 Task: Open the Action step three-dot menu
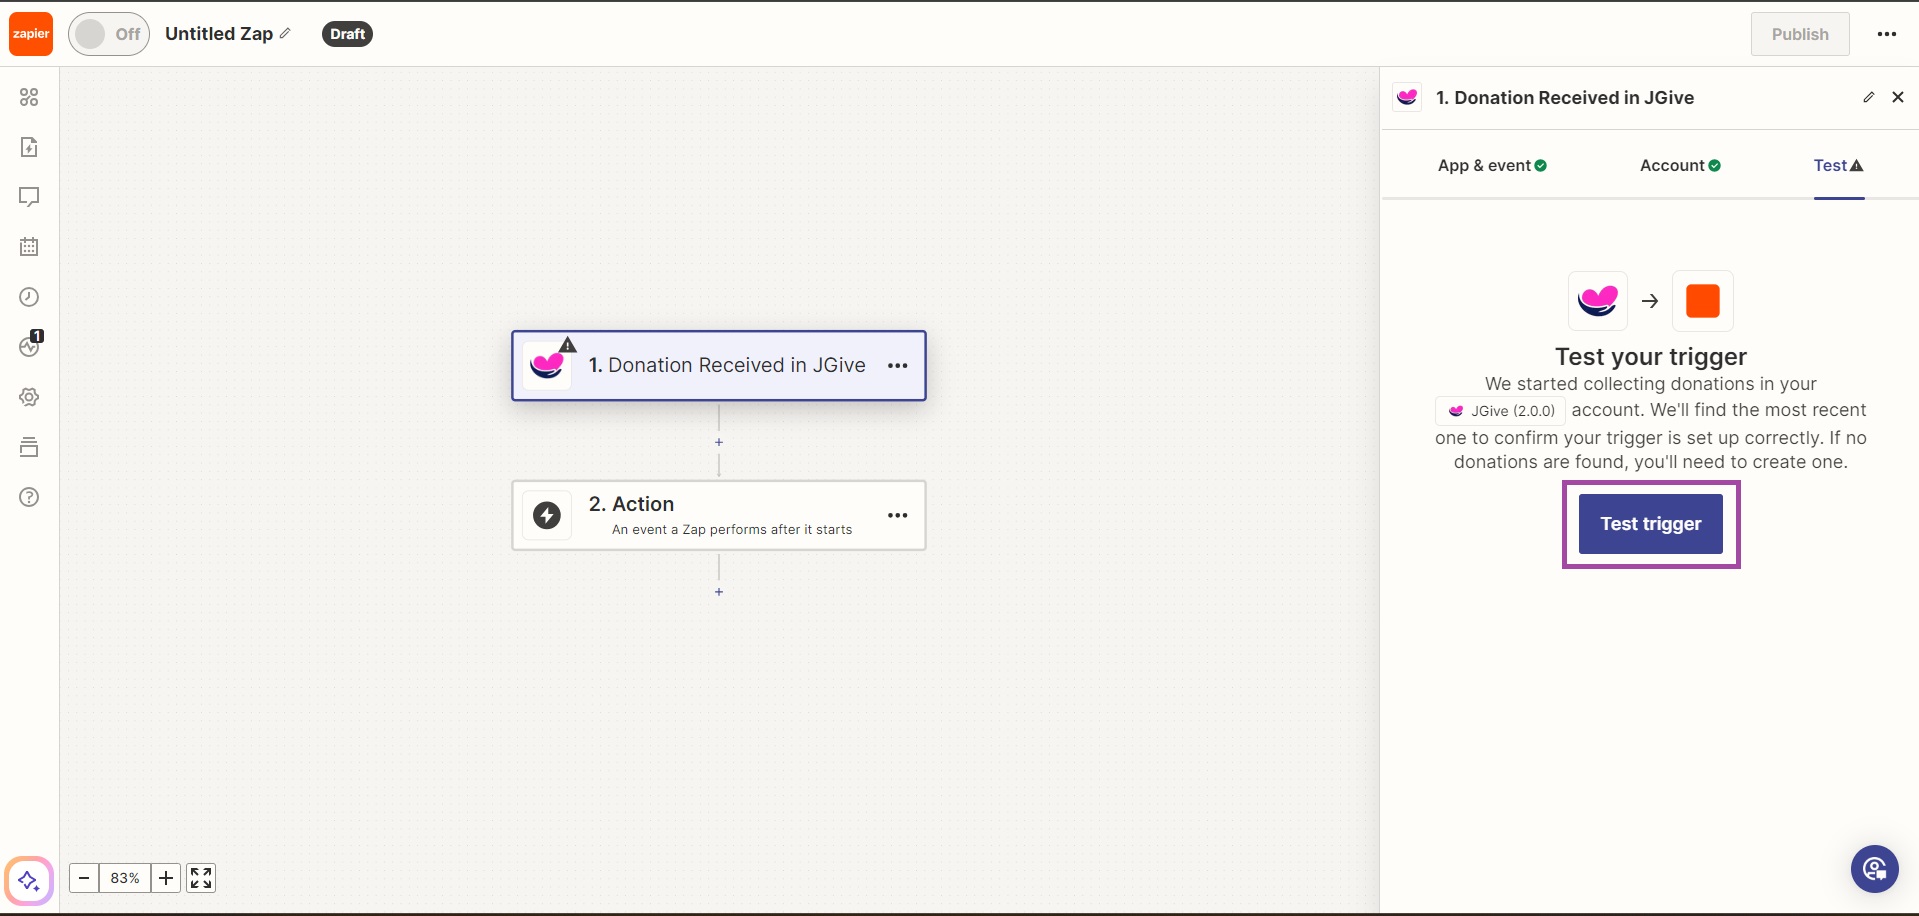(x=898, y=515)
